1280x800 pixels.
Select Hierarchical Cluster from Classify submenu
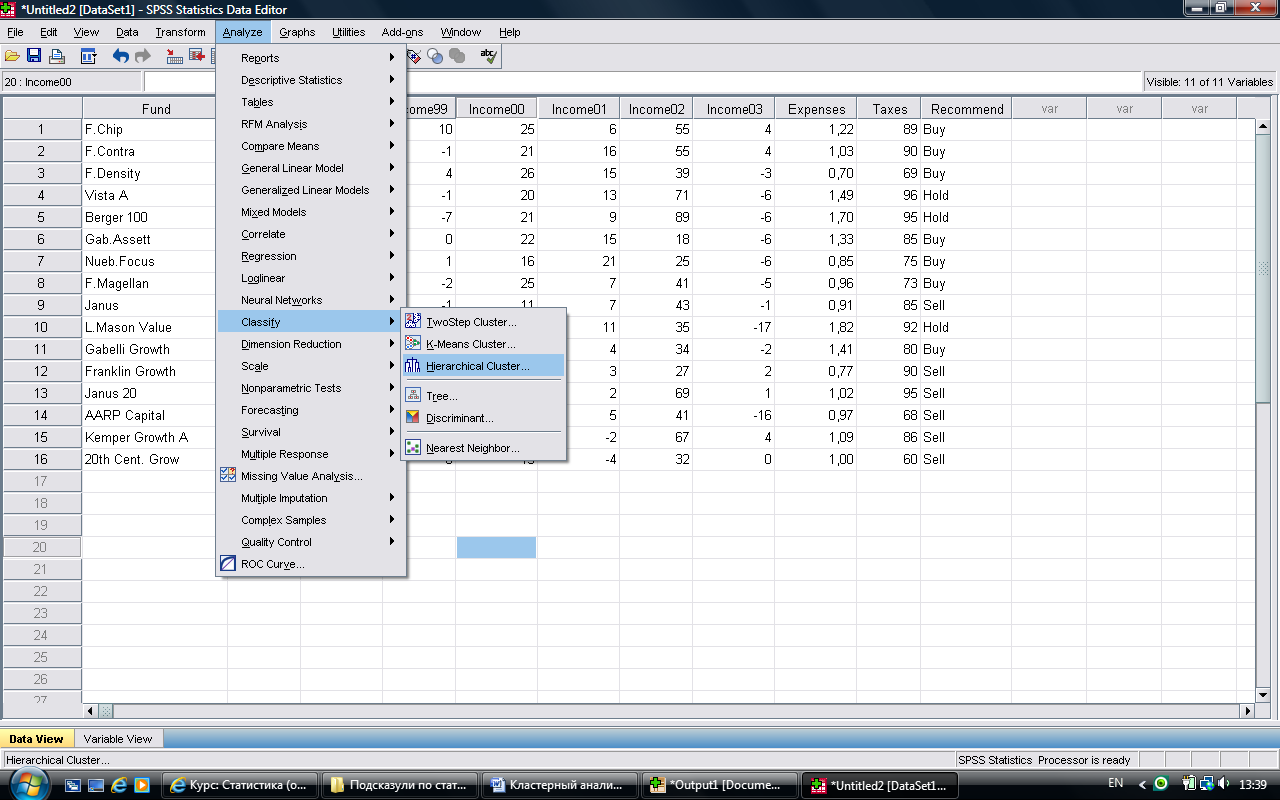coord(484,366)
